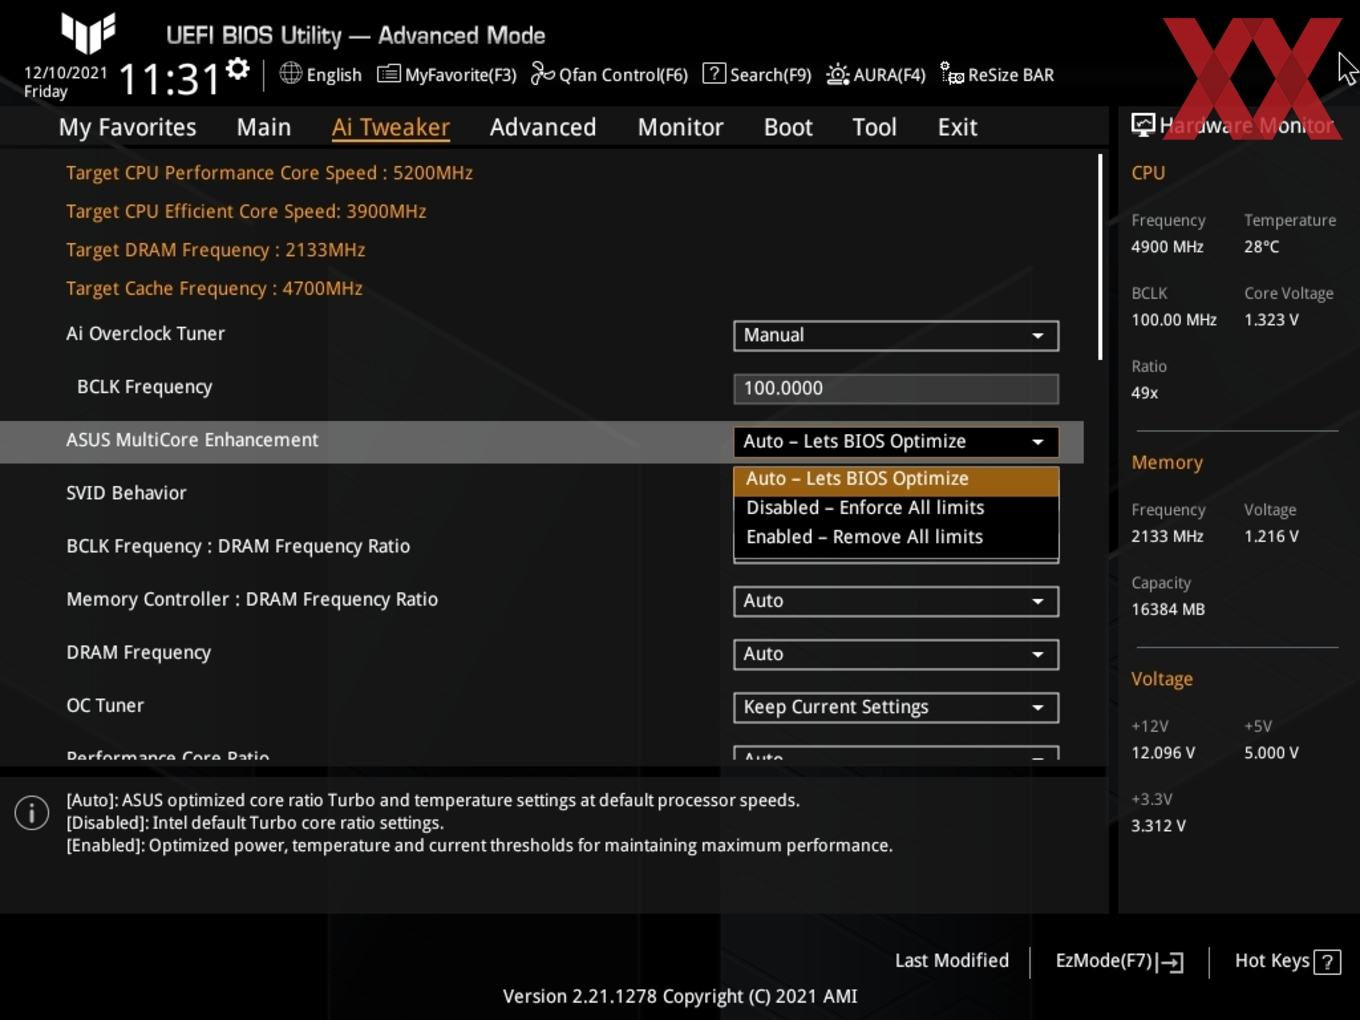This screenshot has height=1020, width=1360.
Task: Open the Ai Overclock Tuner dropdown
Action: click(896, 335)
